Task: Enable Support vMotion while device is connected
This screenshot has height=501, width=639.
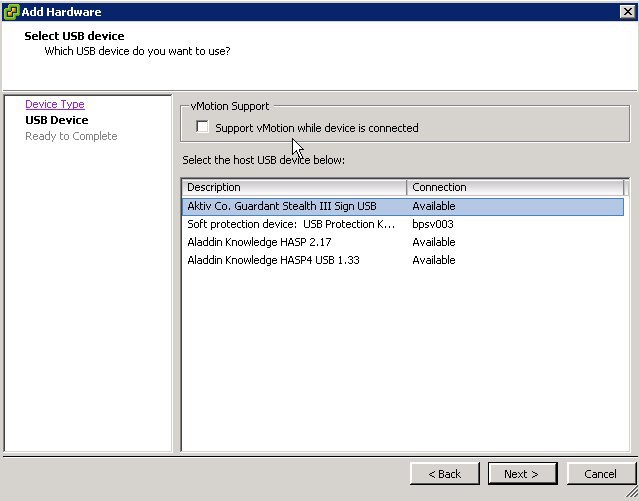Action: (x=202, y=127)
